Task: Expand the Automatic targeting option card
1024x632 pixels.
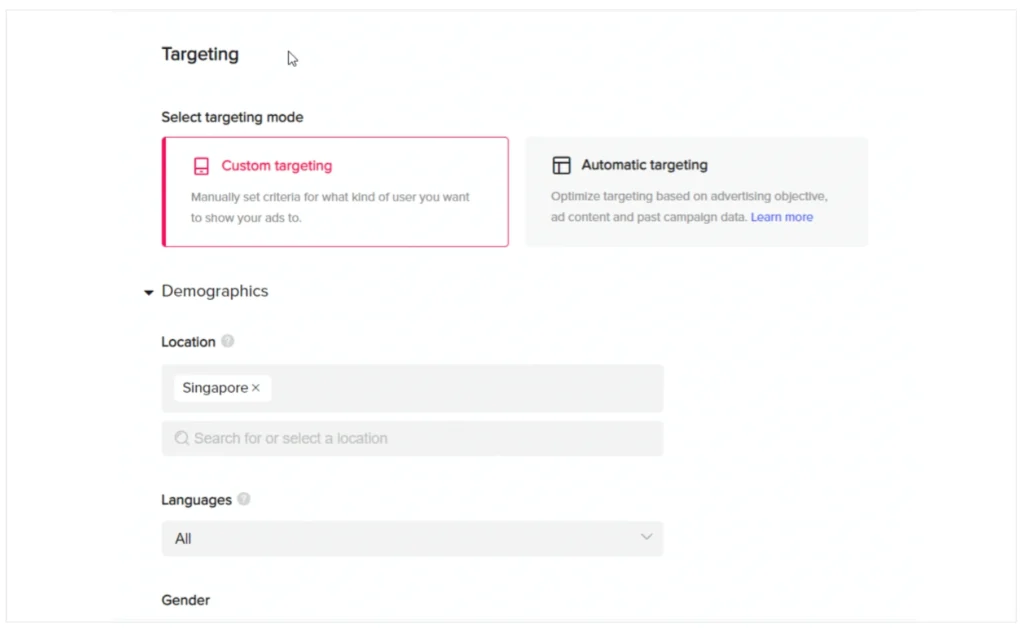Action: point(697,190)
